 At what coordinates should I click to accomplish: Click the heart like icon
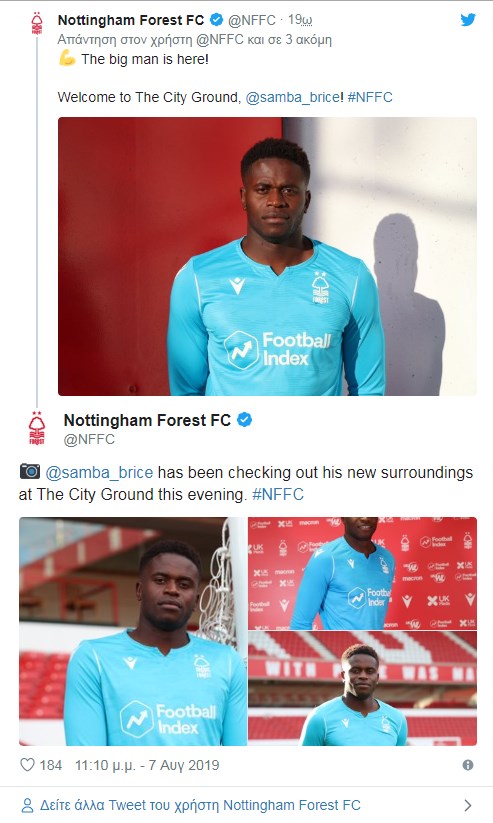click(27, 765)
